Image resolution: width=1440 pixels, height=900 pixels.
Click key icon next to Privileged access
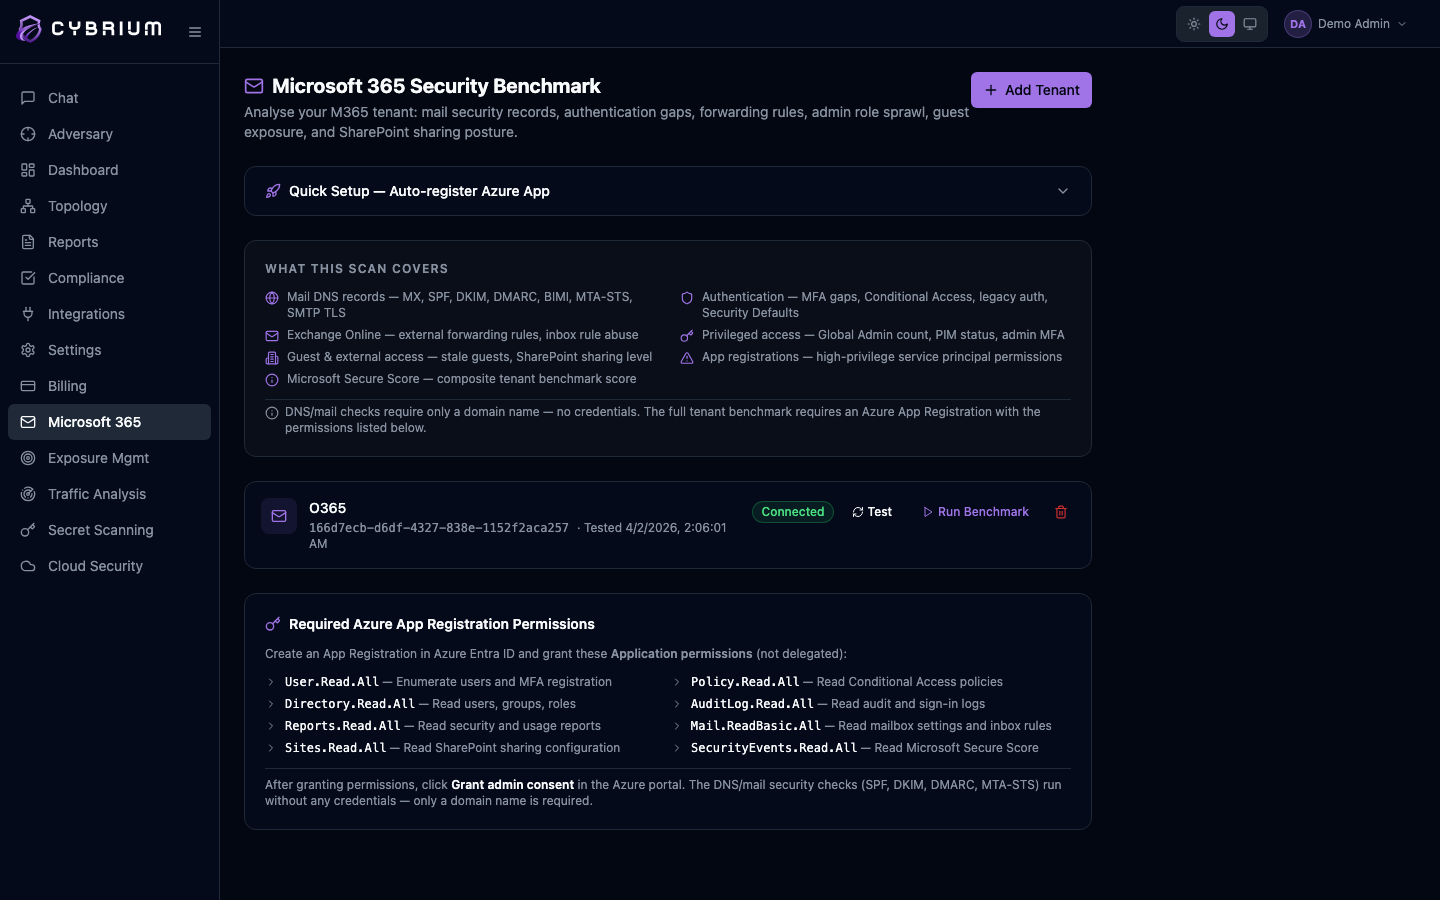687,336
